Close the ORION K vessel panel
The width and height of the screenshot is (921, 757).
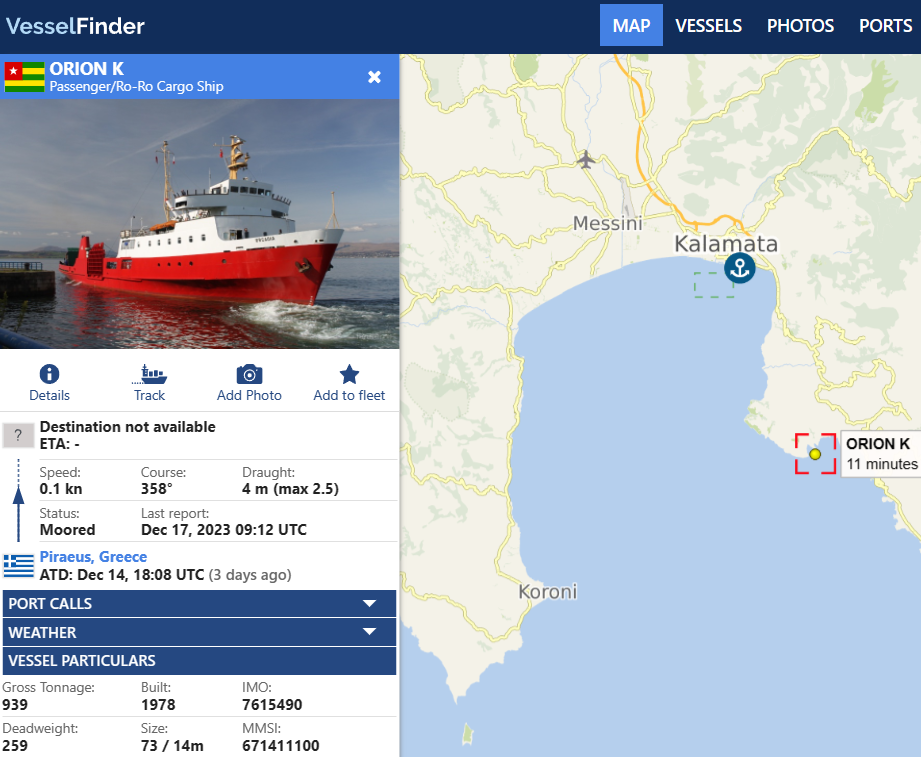click(374, 77)
